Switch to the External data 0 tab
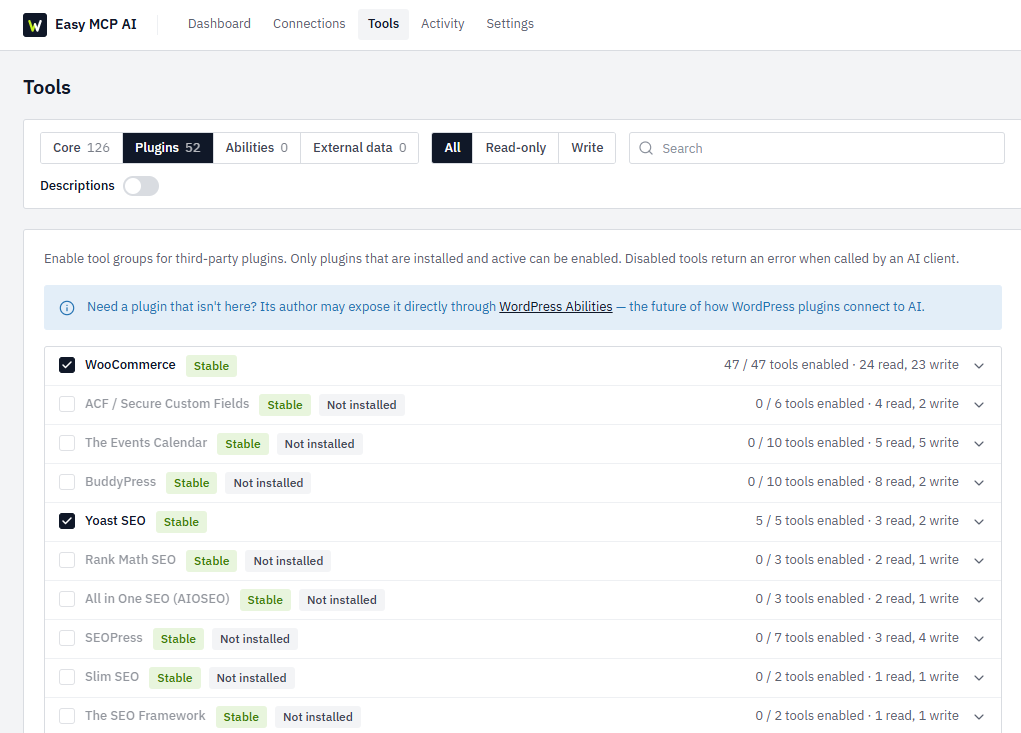 click(359, 148)
